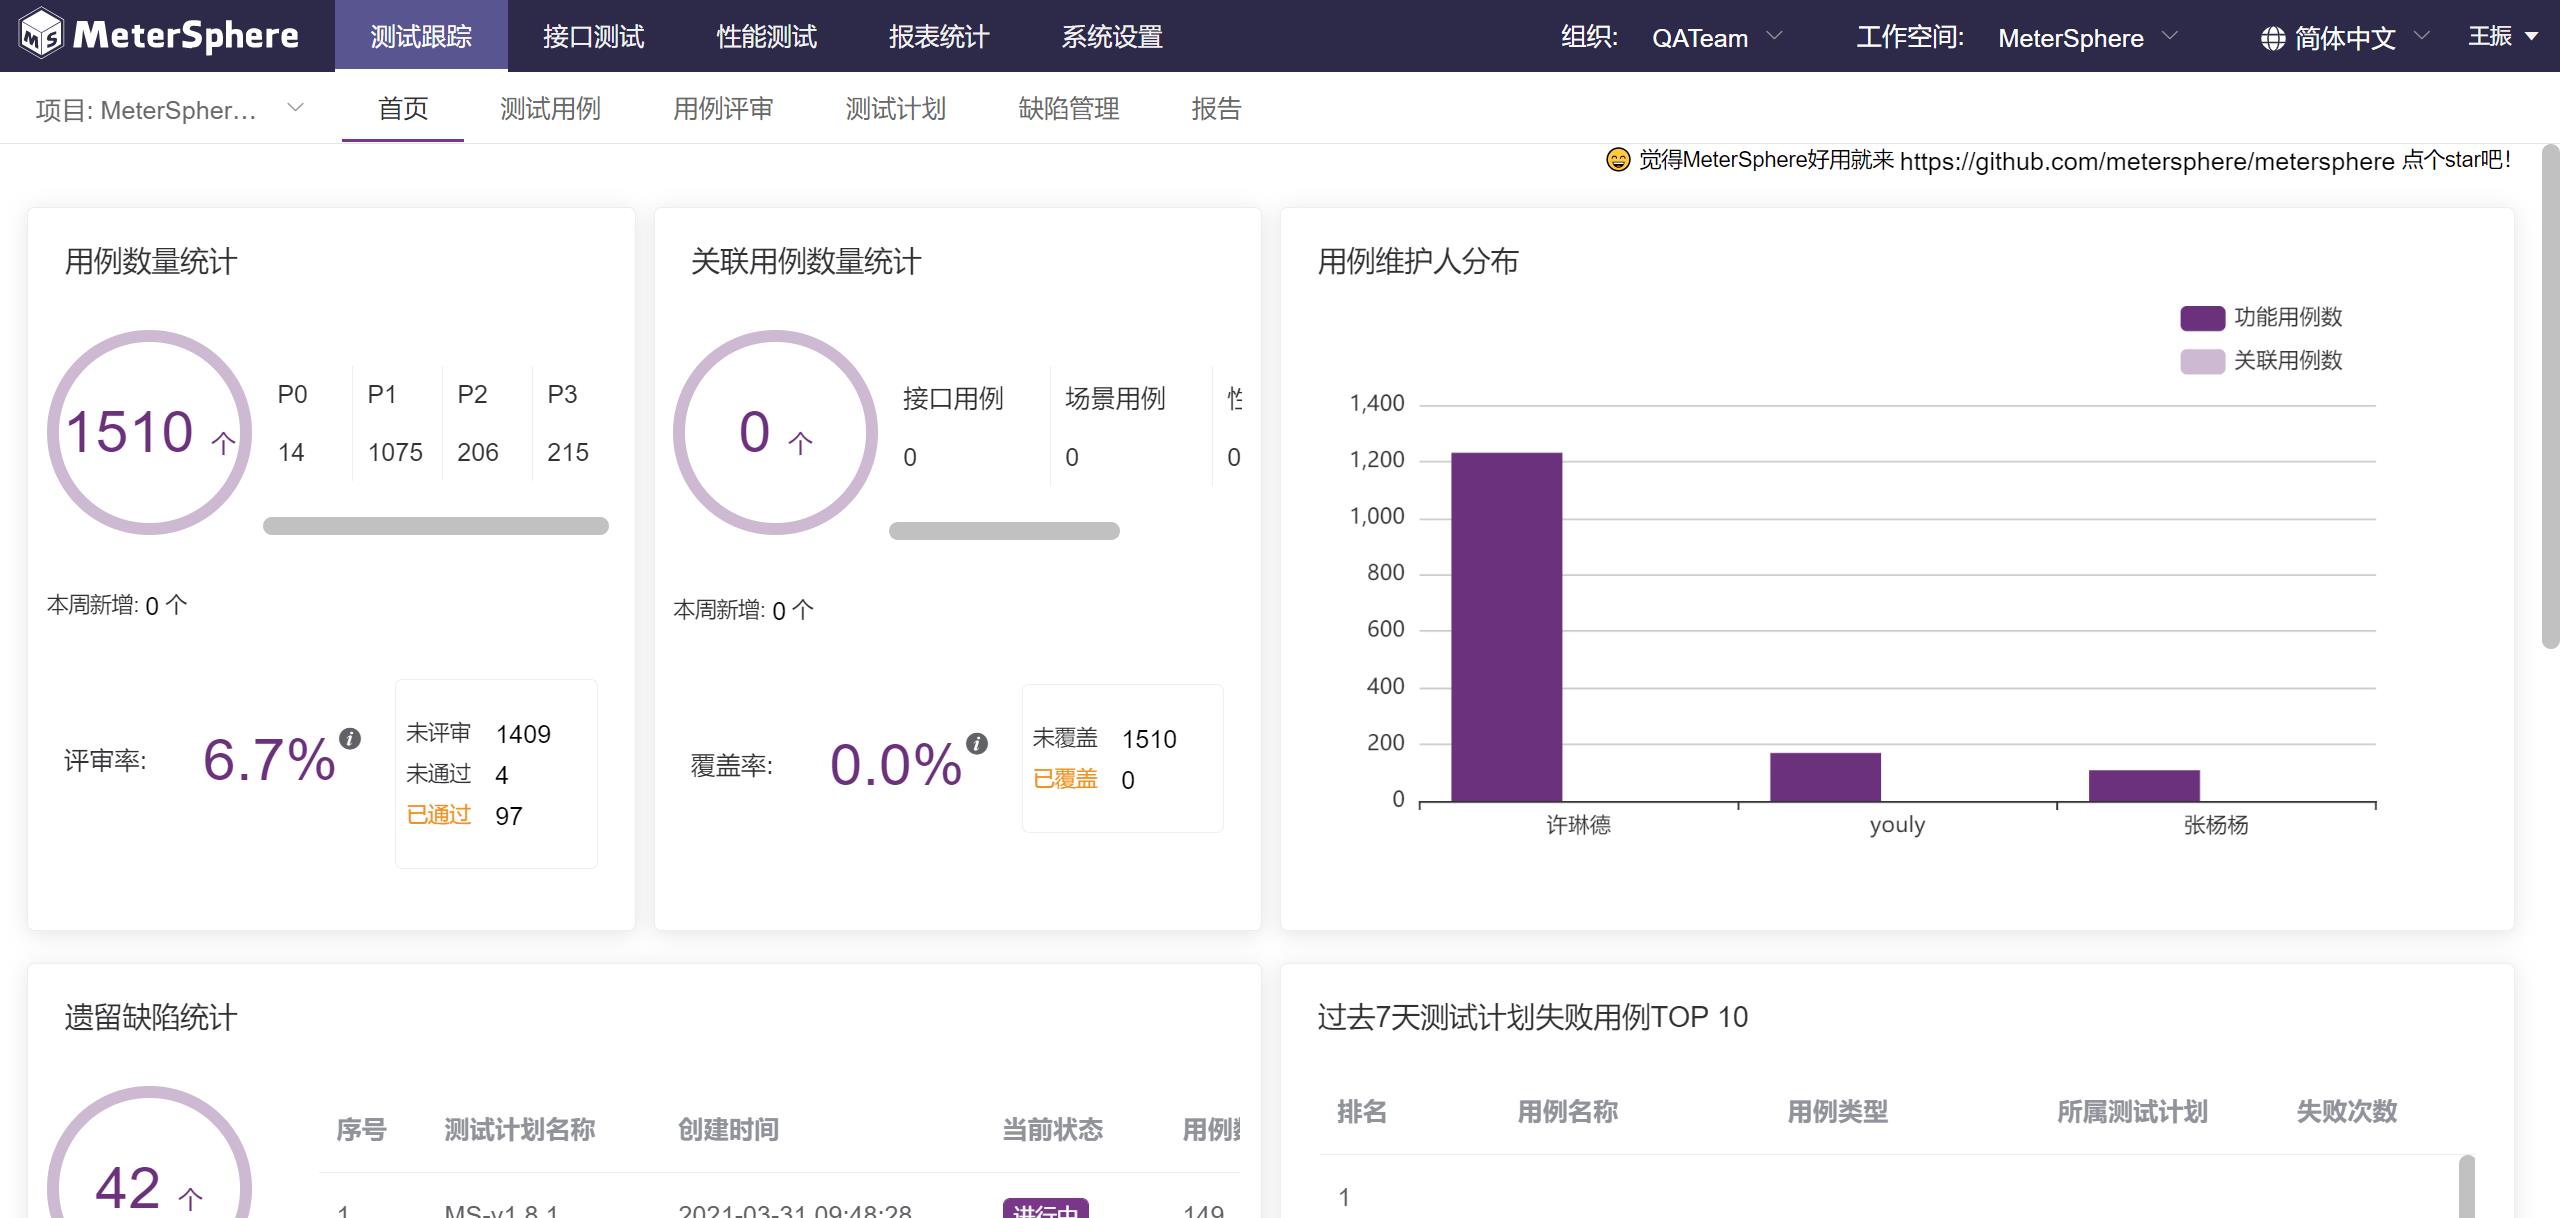Toggle the 功能用例数 legend swatch
Screen dimensions: 2560x1218
coord(2202,318)
